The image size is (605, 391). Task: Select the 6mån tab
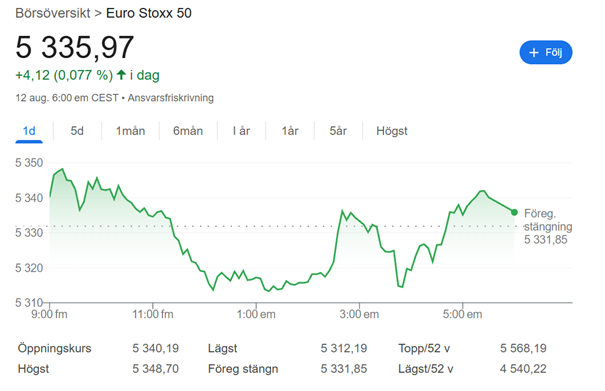(188, 131)
